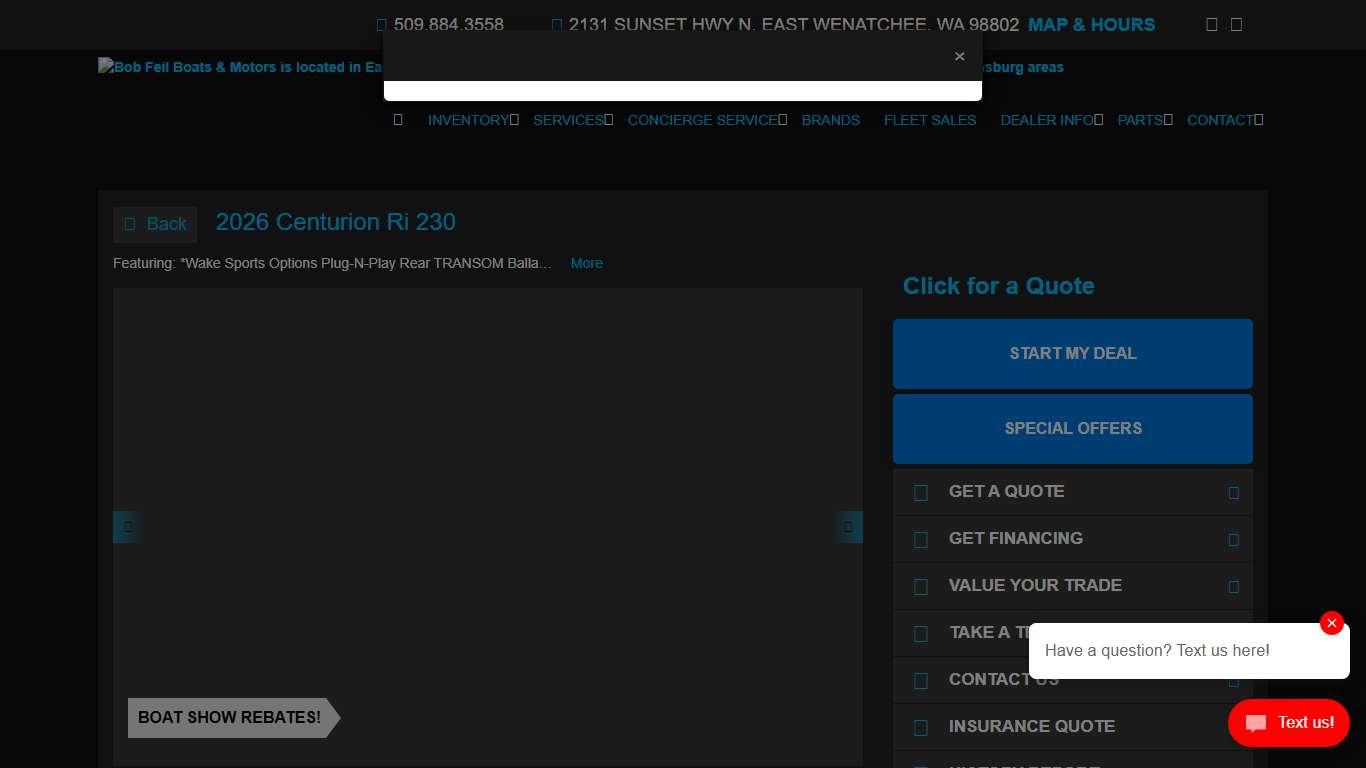Click the home icon in navigation bar
Screen dimensions: 1366x768
pos(398,120)
